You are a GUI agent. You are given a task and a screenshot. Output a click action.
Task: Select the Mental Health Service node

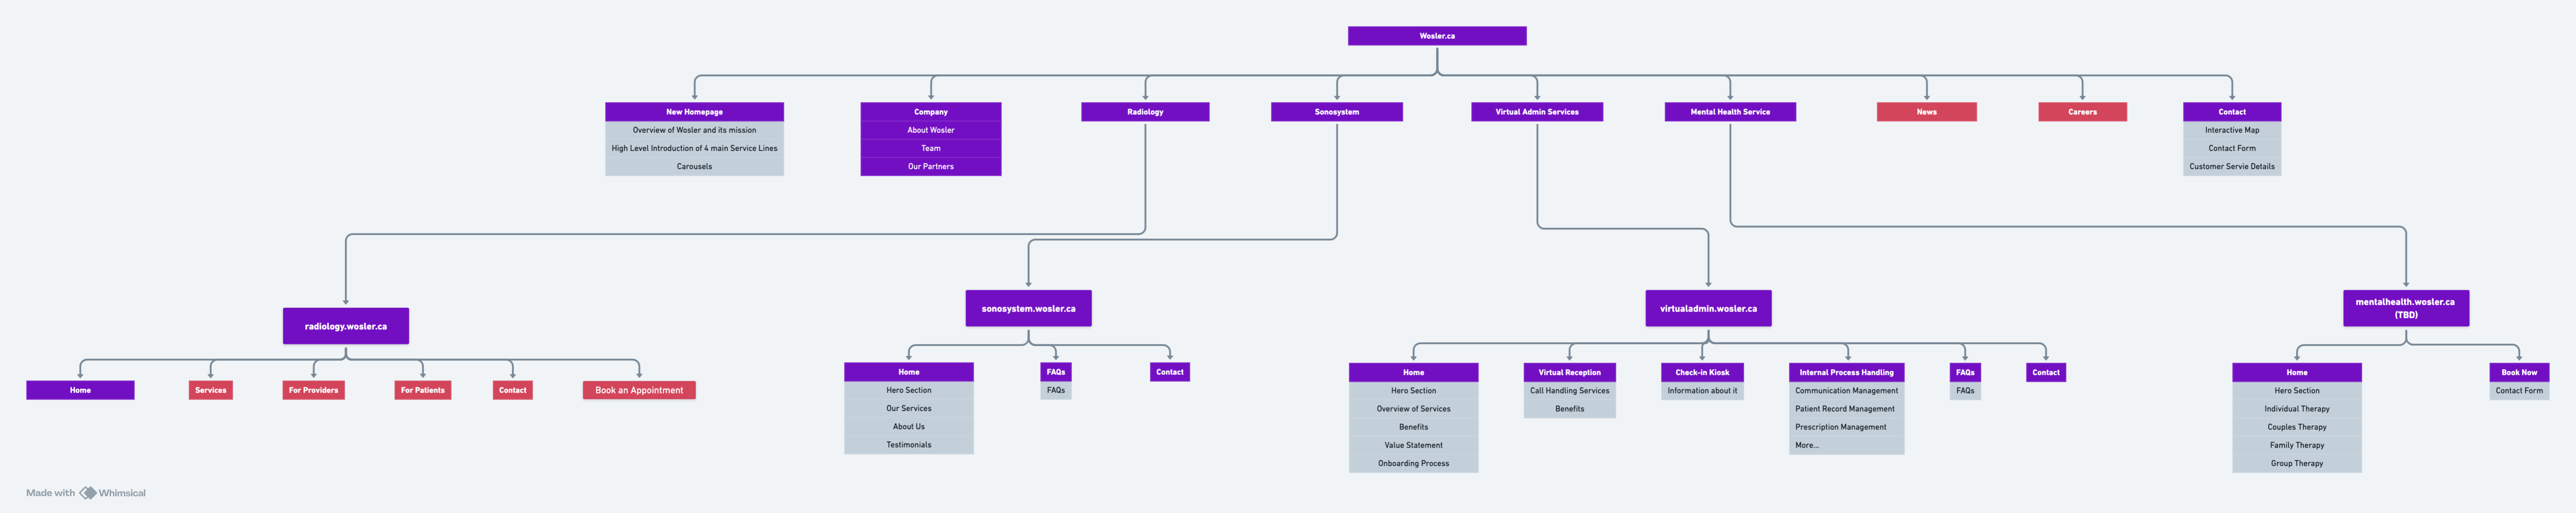[1729, 111]
